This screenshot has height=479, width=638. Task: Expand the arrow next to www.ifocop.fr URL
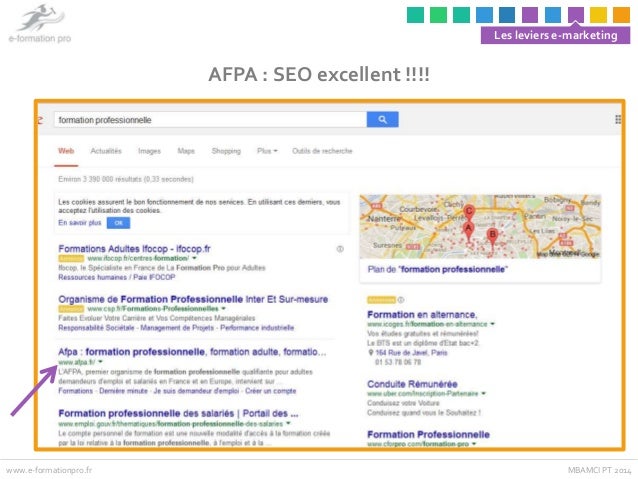194,258
